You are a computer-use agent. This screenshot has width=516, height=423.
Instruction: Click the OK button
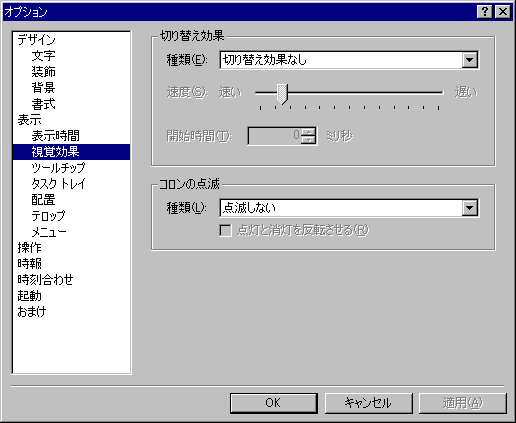274,403
